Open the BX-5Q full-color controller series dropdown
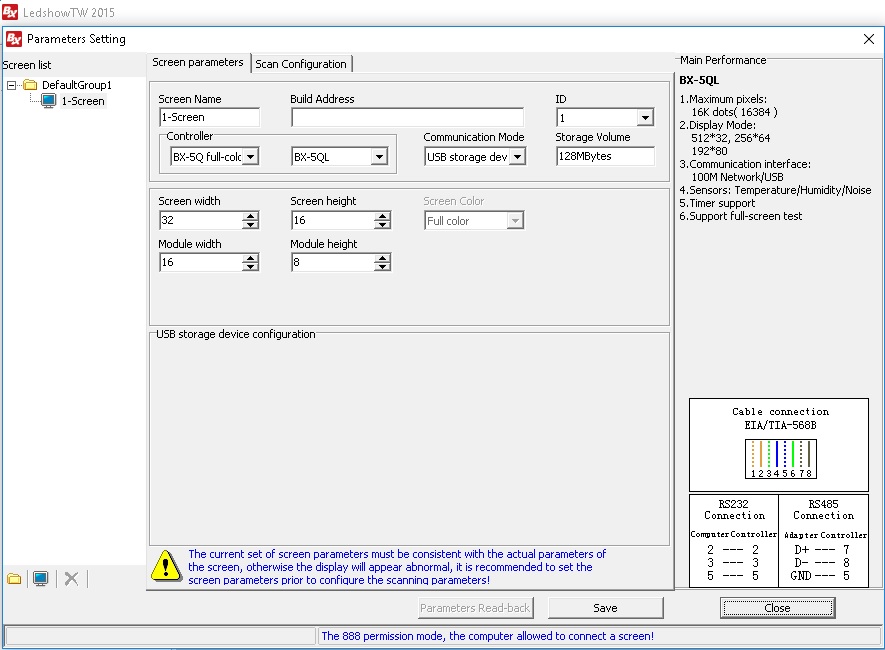 click(x=250, y=157)
